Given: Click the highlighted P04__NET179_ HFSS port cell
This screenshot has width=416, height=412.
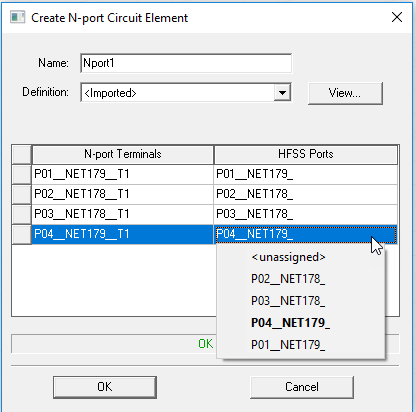Looking at the screenshot, I should [306, 234].
